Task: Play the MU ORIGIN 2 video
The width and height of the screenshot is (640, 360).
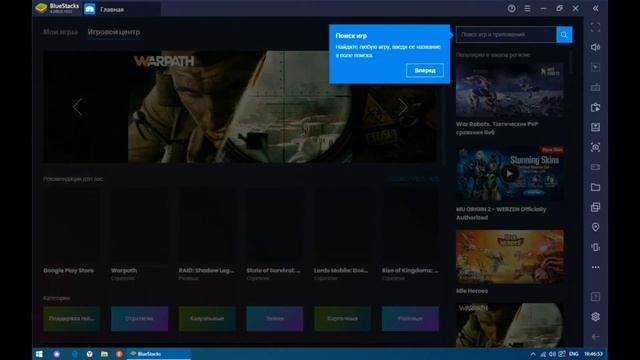Action: coord(509,174)
